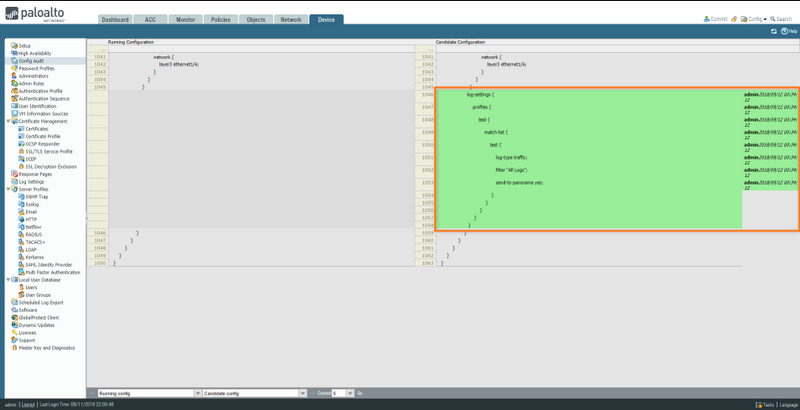Collapse the Certificate Management tree node
800x410 pixels.
(x=8, y=121)
